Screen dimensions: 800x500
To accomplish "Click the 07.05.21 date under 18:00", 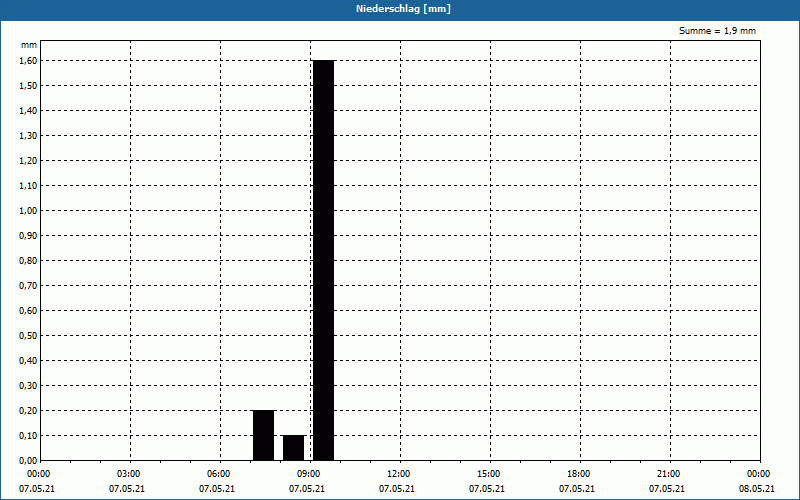I will 577,489.
